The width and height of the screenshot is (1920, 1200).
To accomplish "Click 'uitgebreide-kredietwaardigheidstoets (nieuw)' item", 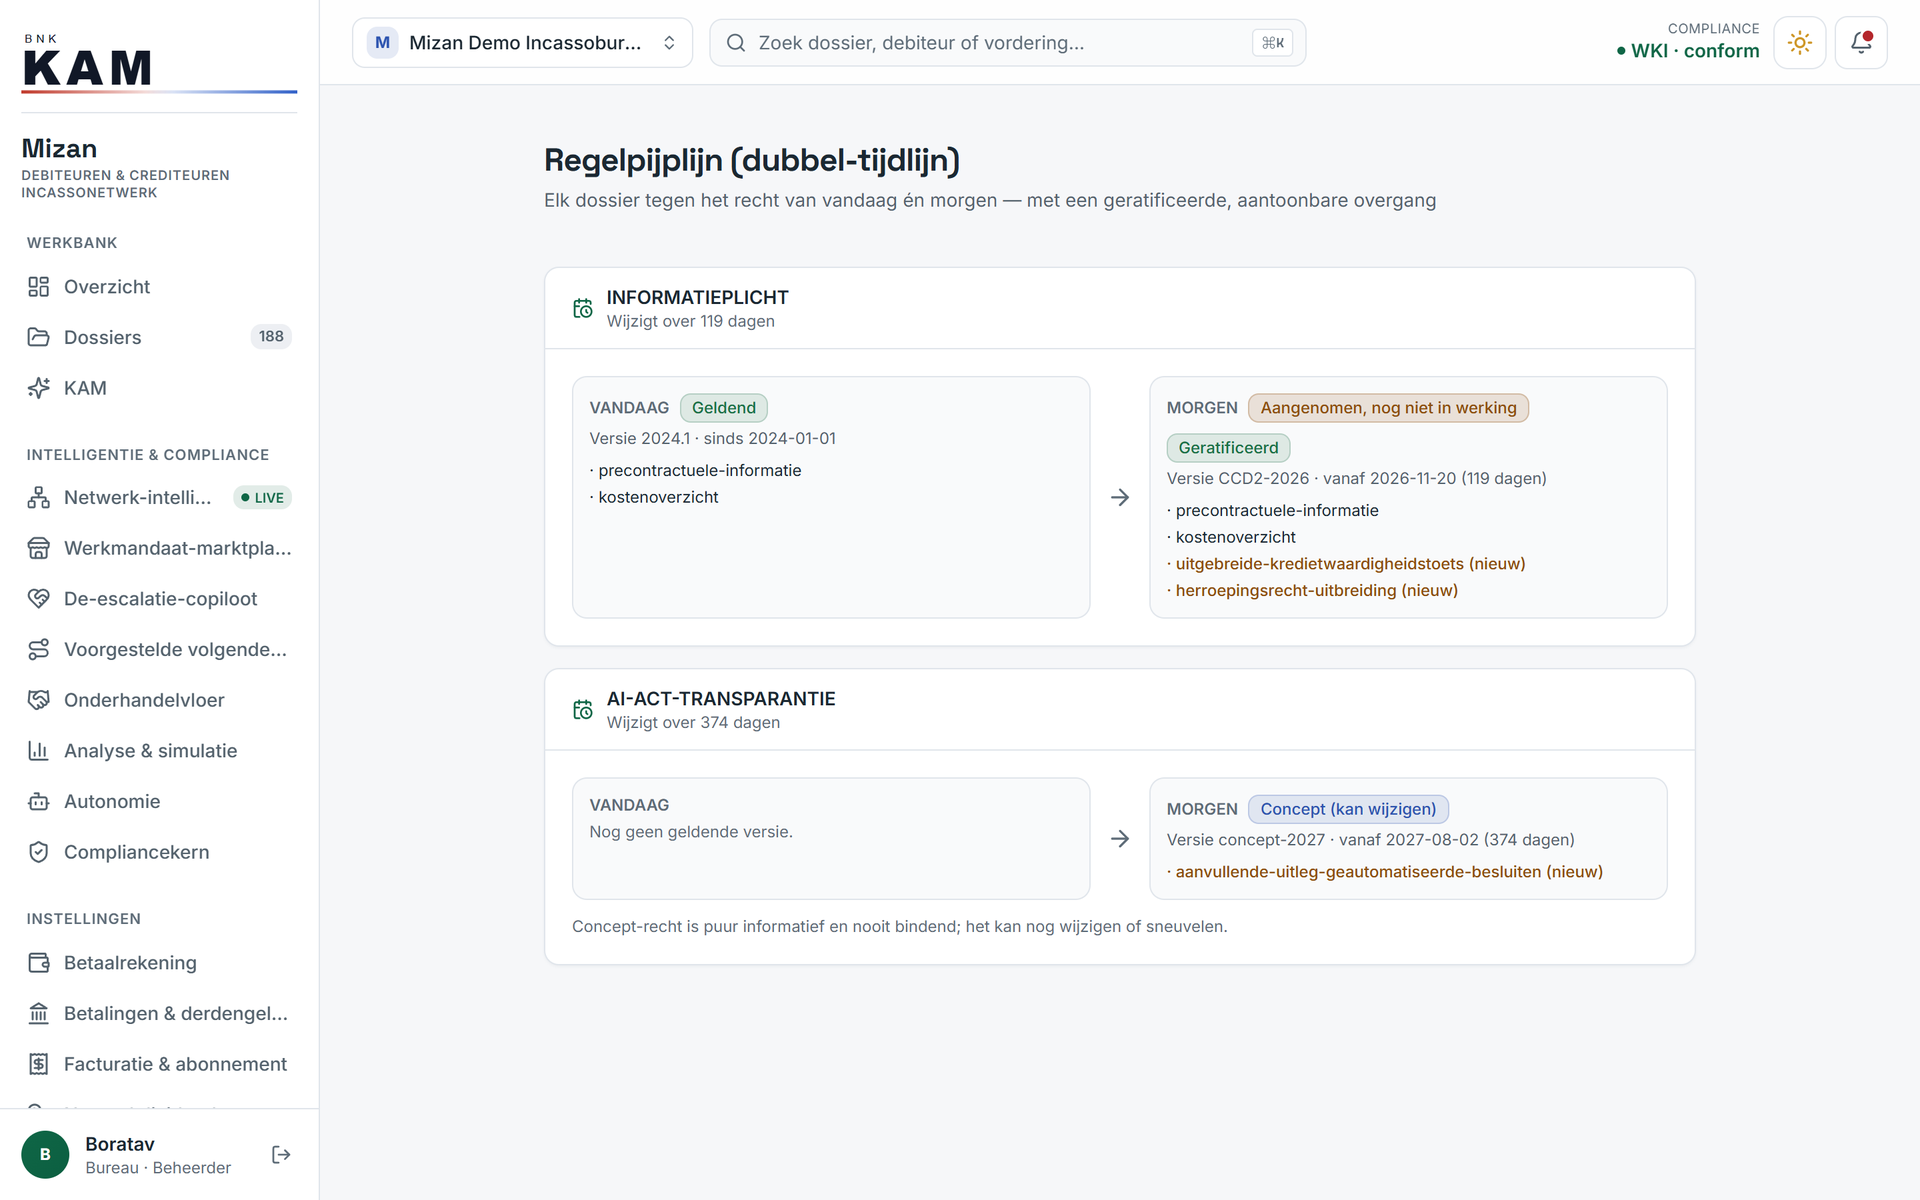I will (1346, 564).
